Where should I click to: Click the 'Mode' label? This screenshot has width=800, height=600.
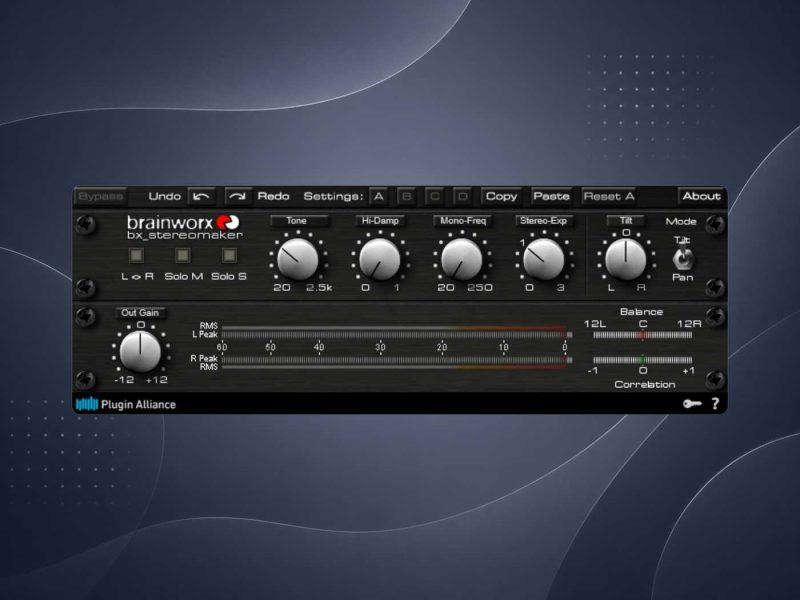pos(681,221)
